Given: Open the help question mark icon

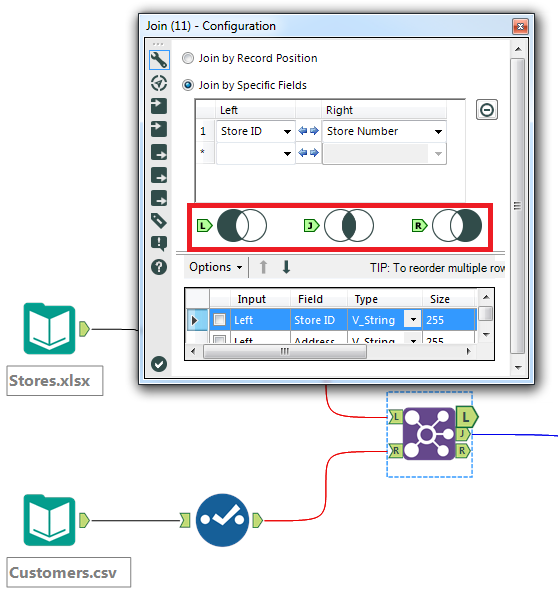Looking at the screenshot, I should point(159,267).
